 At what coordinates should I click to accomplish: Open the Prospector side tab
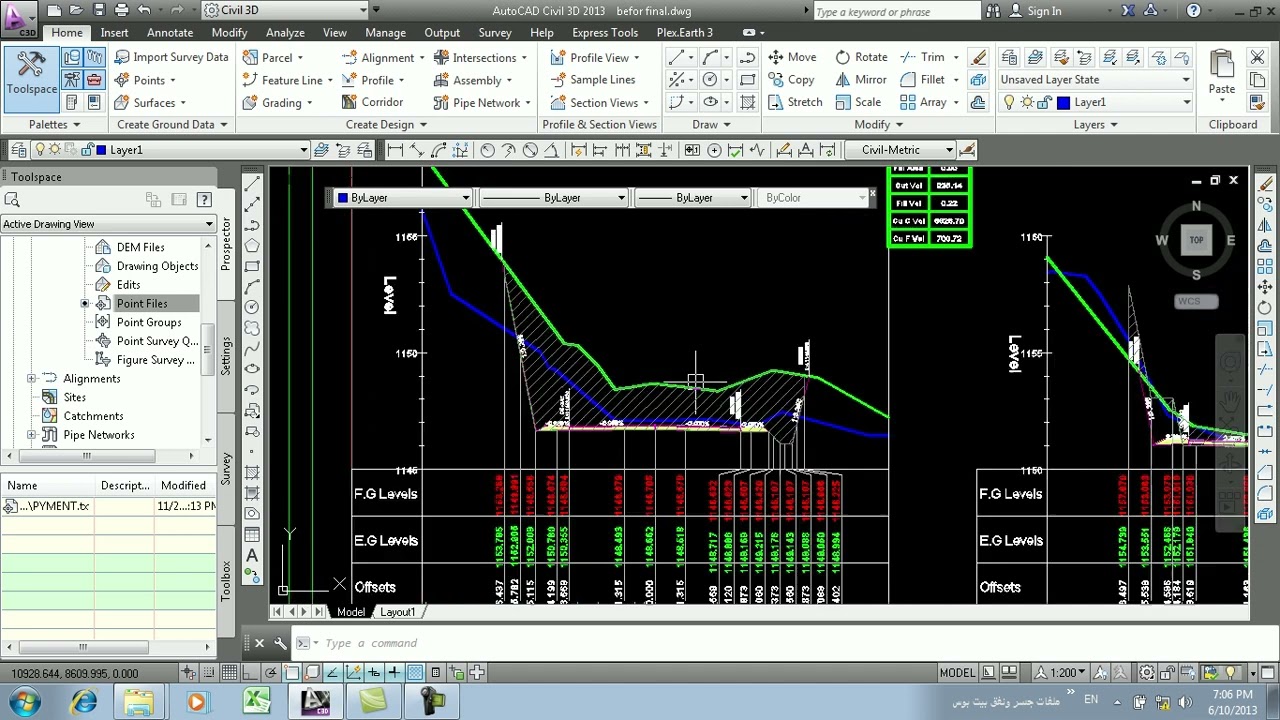226,243
